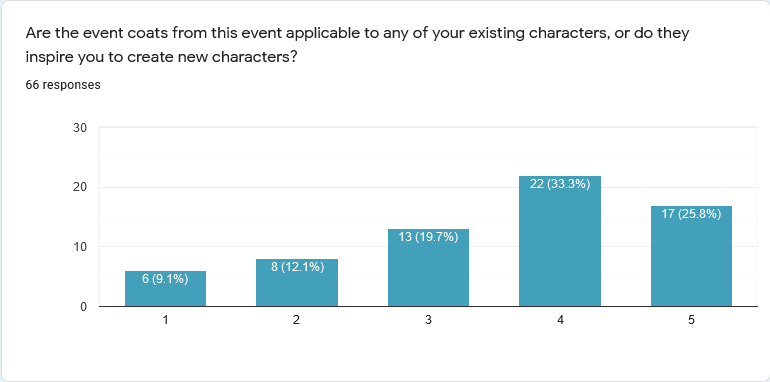Click the bar for rating 2
The image size is (770, 382).
click(x=297, y=283)
